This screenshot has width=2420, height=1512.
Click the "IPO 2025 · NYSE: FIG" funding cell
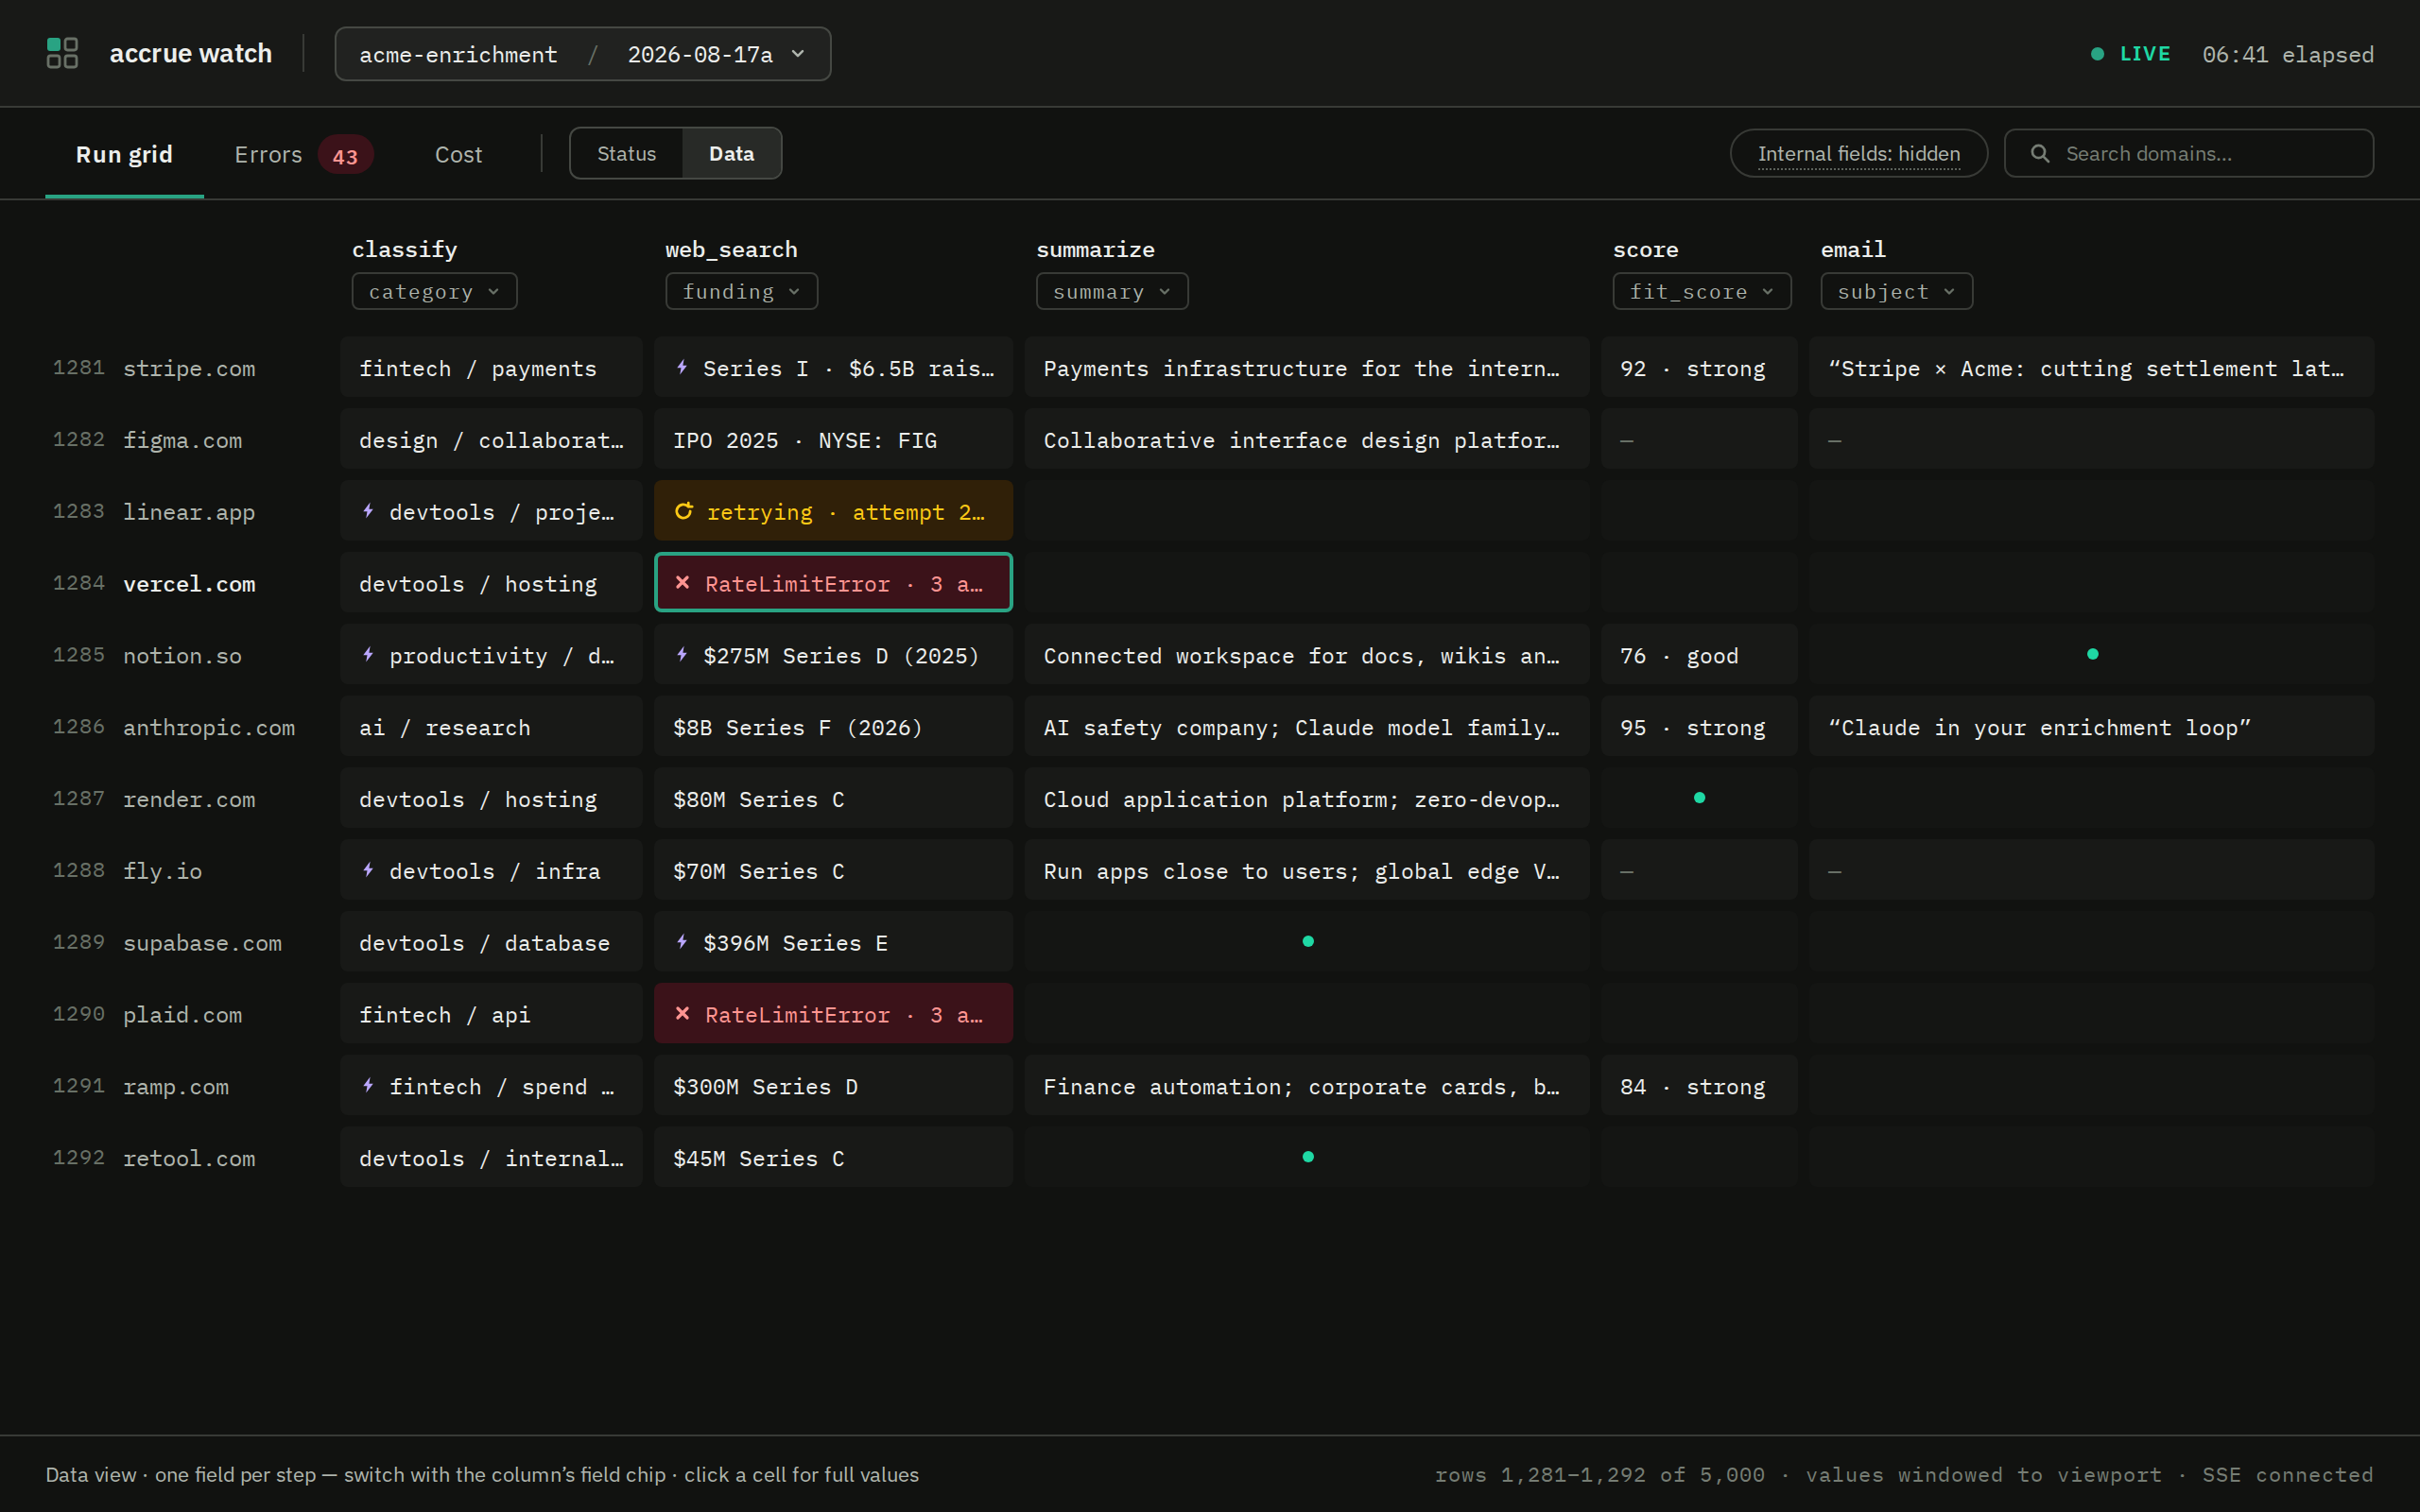pos(833,439)
